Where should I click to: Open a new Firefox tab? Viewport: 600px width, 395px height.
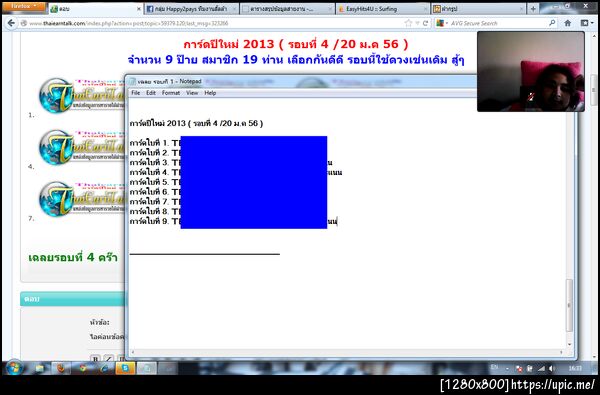point(533,8)
